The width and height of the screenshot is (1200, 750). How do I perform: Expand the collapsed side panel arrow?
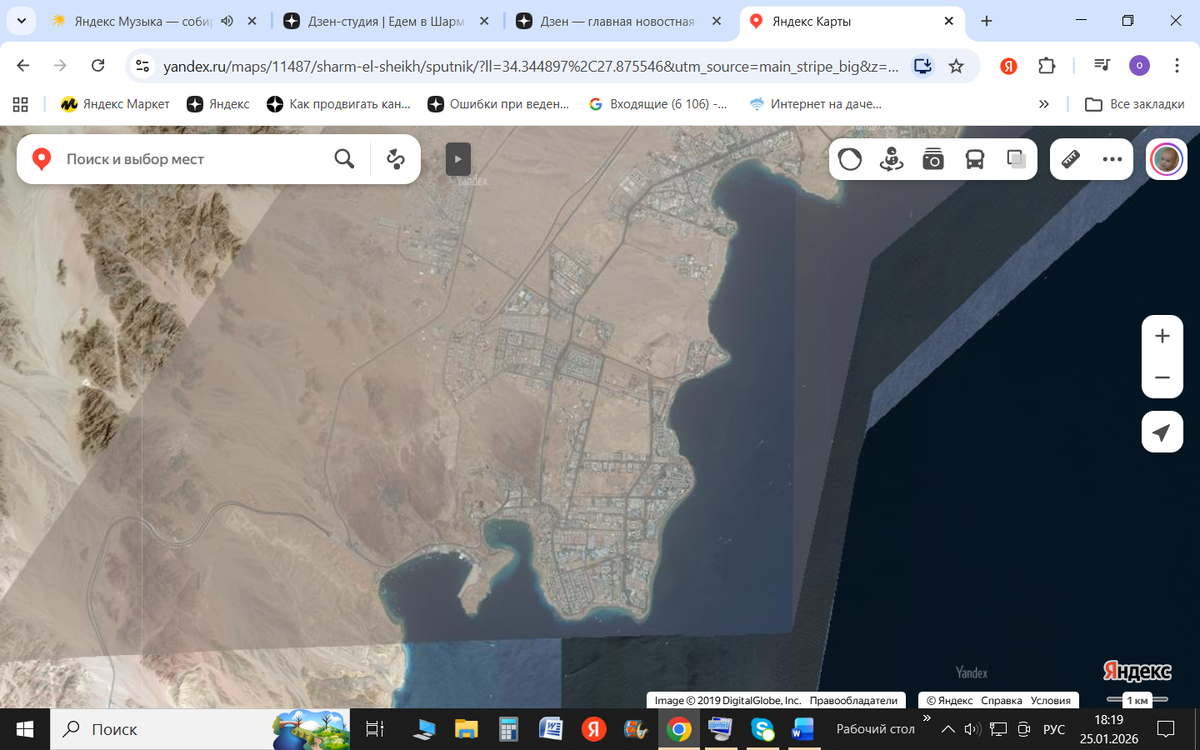(458, 159)
